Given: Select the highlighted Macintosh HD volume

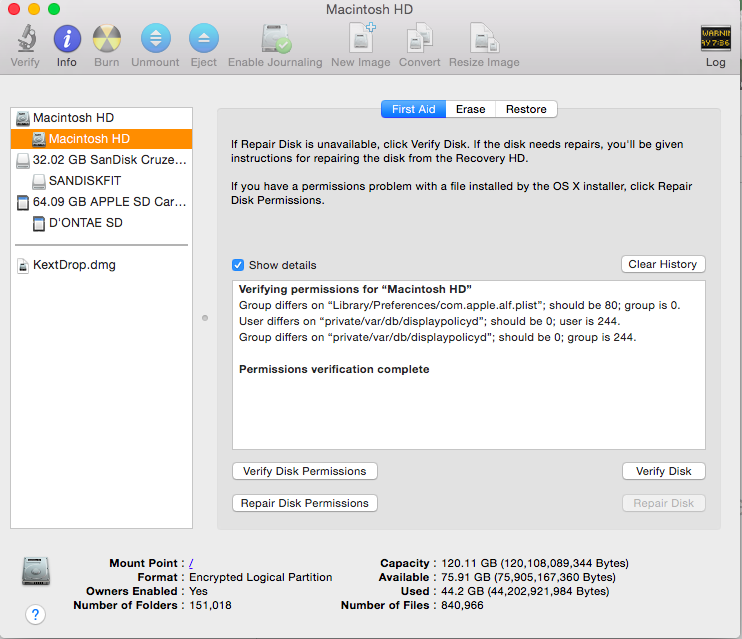Looking at the screenshot, I should point(101,139).
